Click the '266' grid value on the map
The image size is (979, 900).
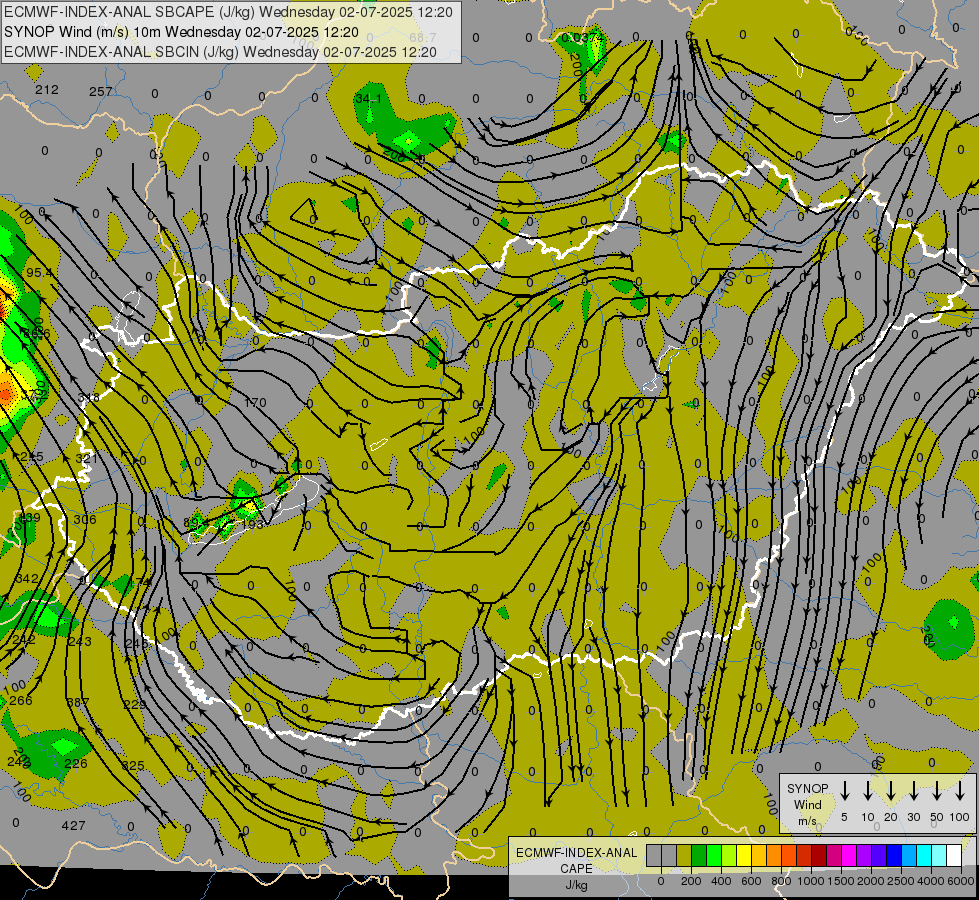pyautogui.click(x=21, y=701)
